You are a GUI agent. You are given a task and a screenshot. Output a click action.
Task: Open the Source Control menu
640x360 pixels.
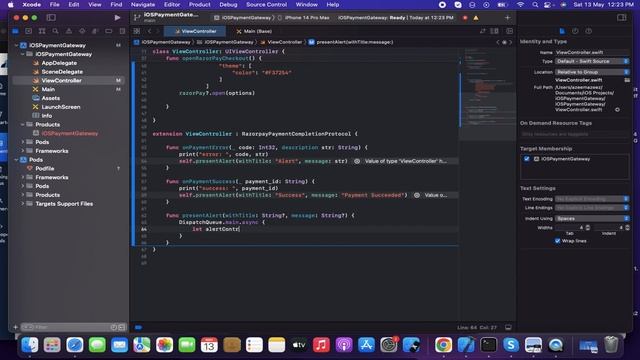(267, 4)
